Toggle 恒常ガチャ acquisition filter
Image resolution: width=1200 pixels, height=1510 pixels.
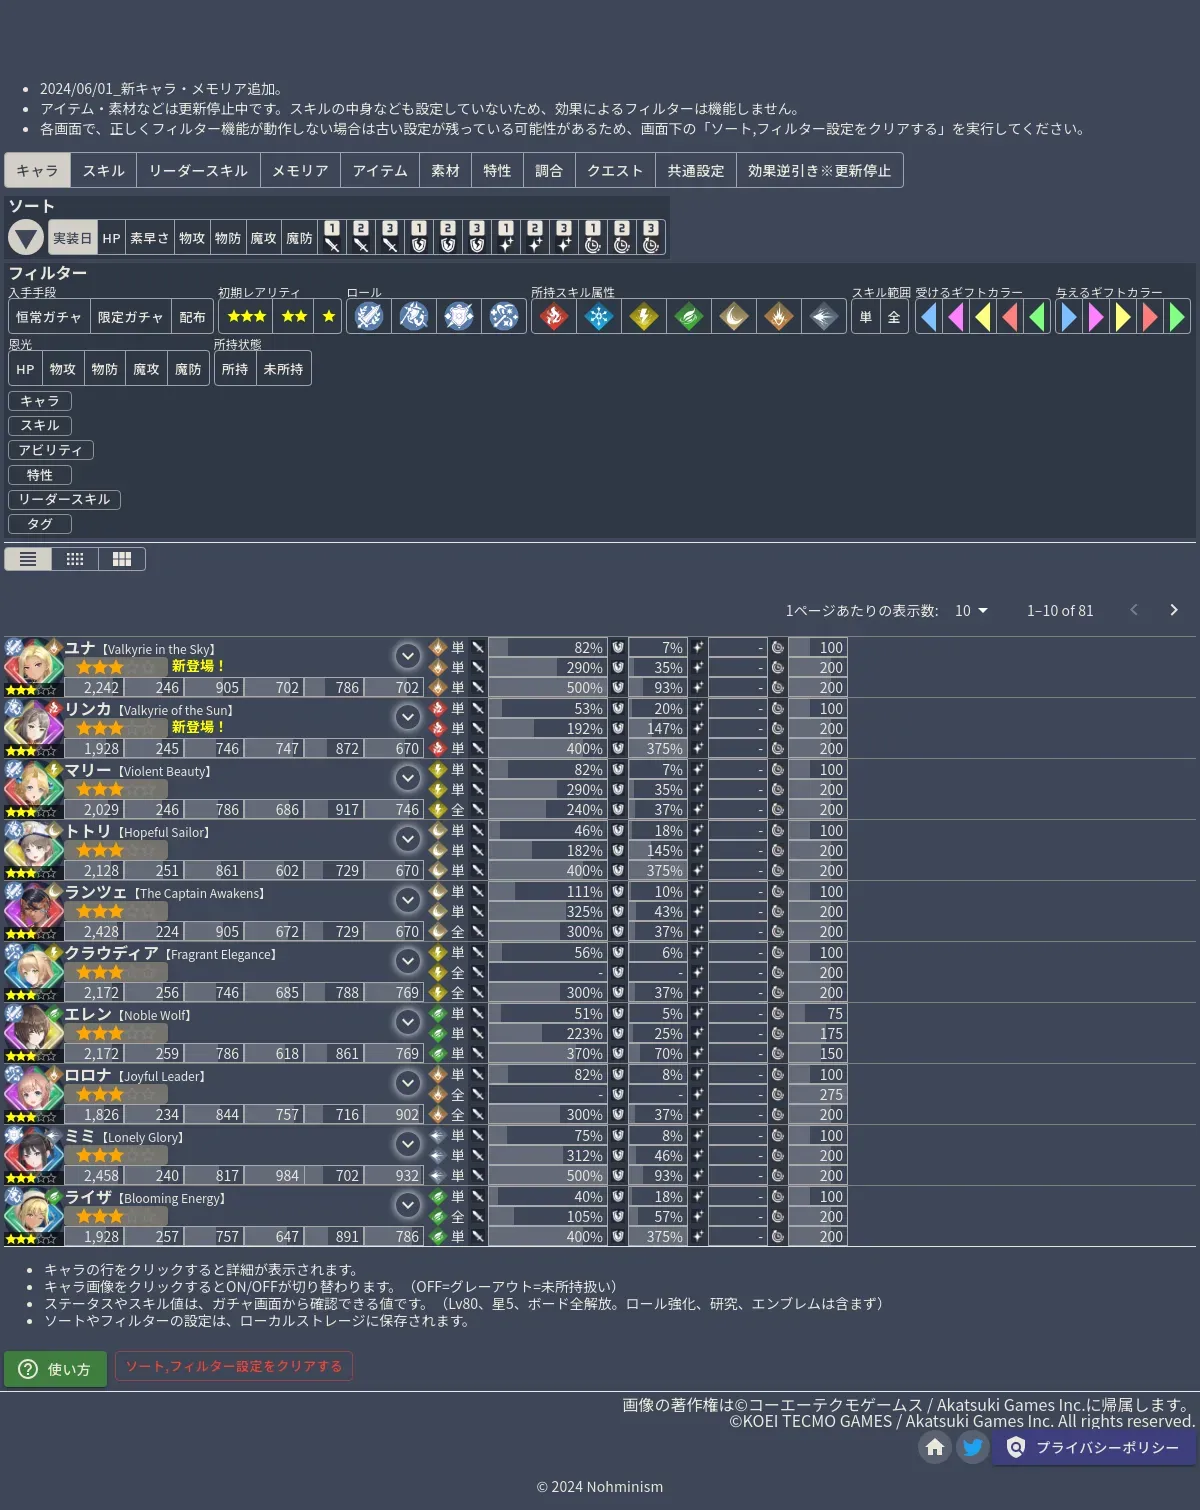tap(49, 317)
